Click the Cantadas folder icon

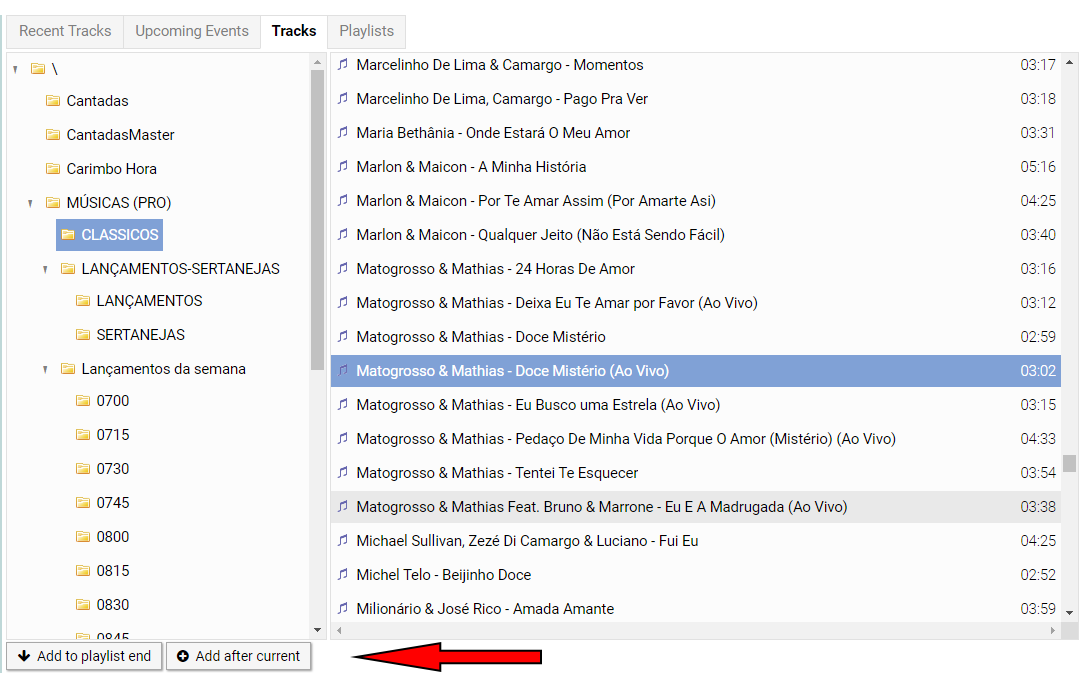pyautogui.click(x=53, y=101)
